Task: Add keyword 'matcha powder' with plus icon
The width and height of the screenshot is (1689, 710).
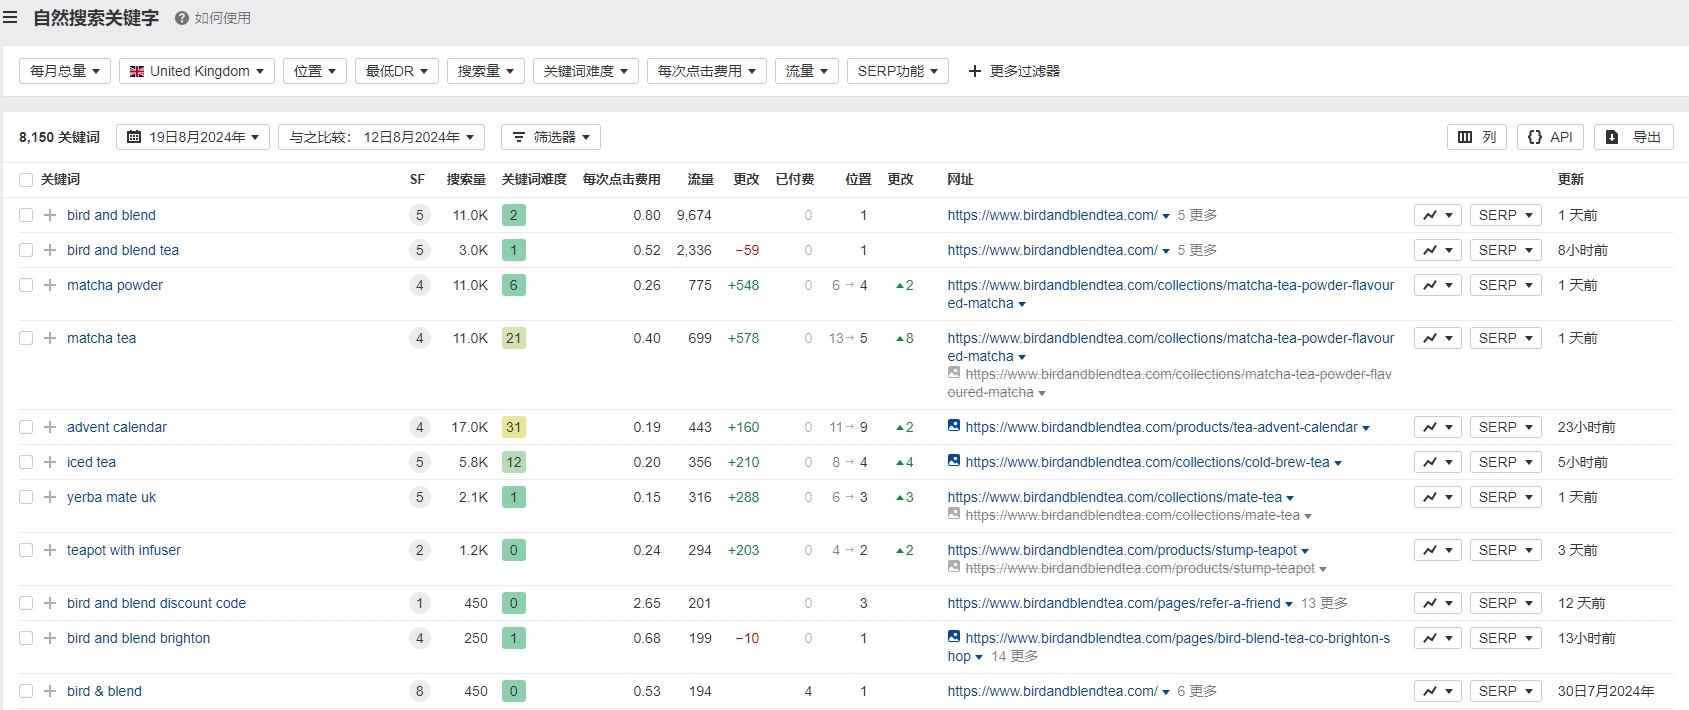Action: 50,285
